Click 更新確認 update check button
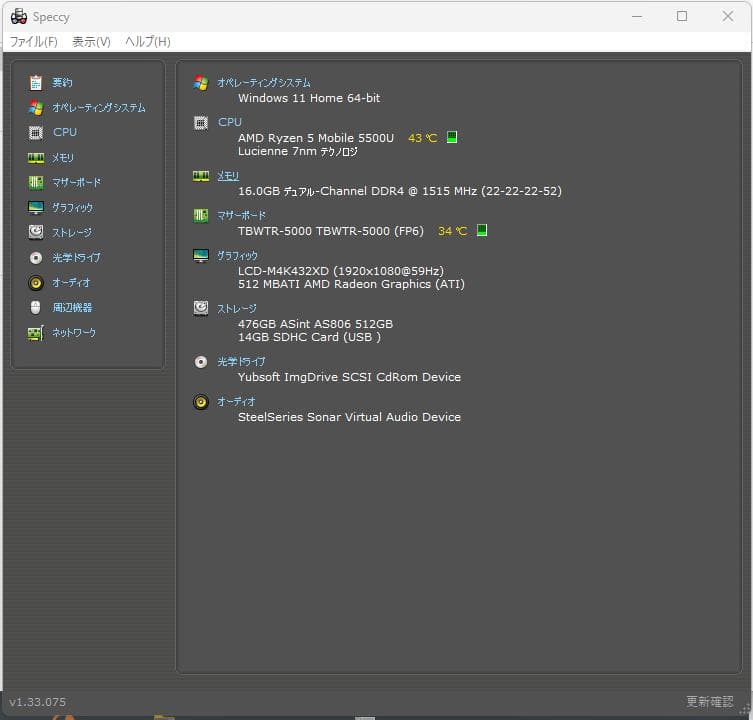 (710, 702)
